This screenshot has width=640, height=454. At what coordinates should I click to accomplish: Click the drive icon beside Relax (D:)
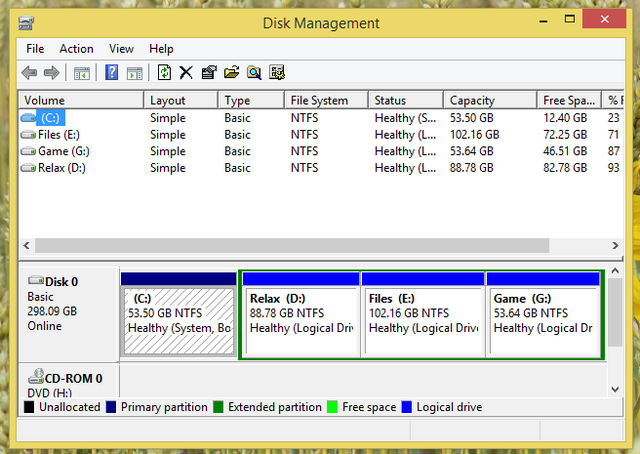(28, 168)
